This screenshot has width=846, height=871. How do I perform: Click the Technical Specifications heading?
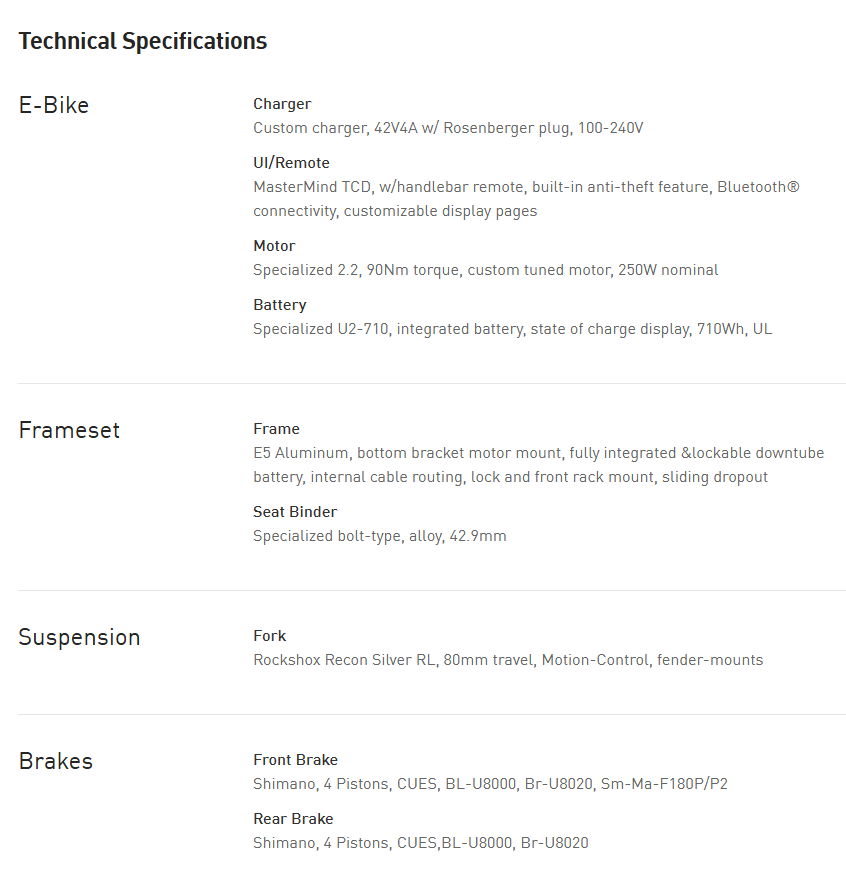point(142,41)
